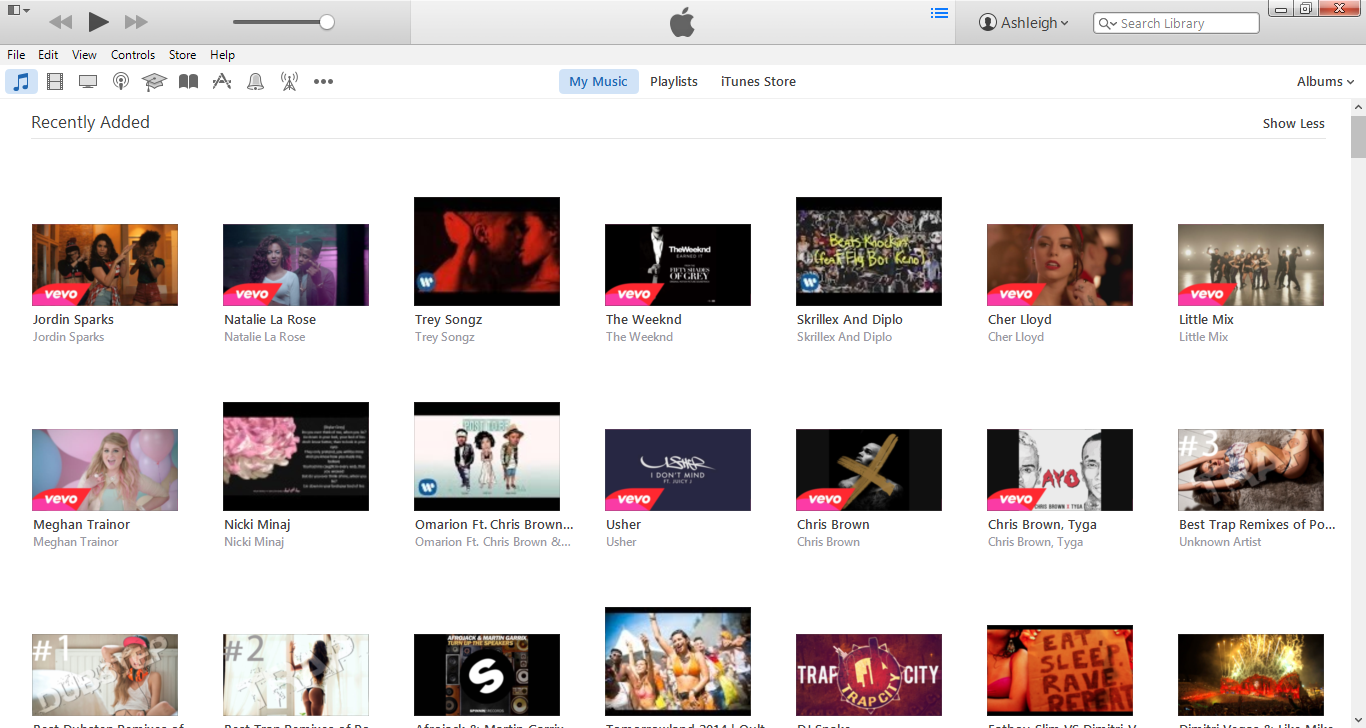Click the Jordin Sparks album title
This screenshot has width=1366, height=728.
[x=73, y=320]
